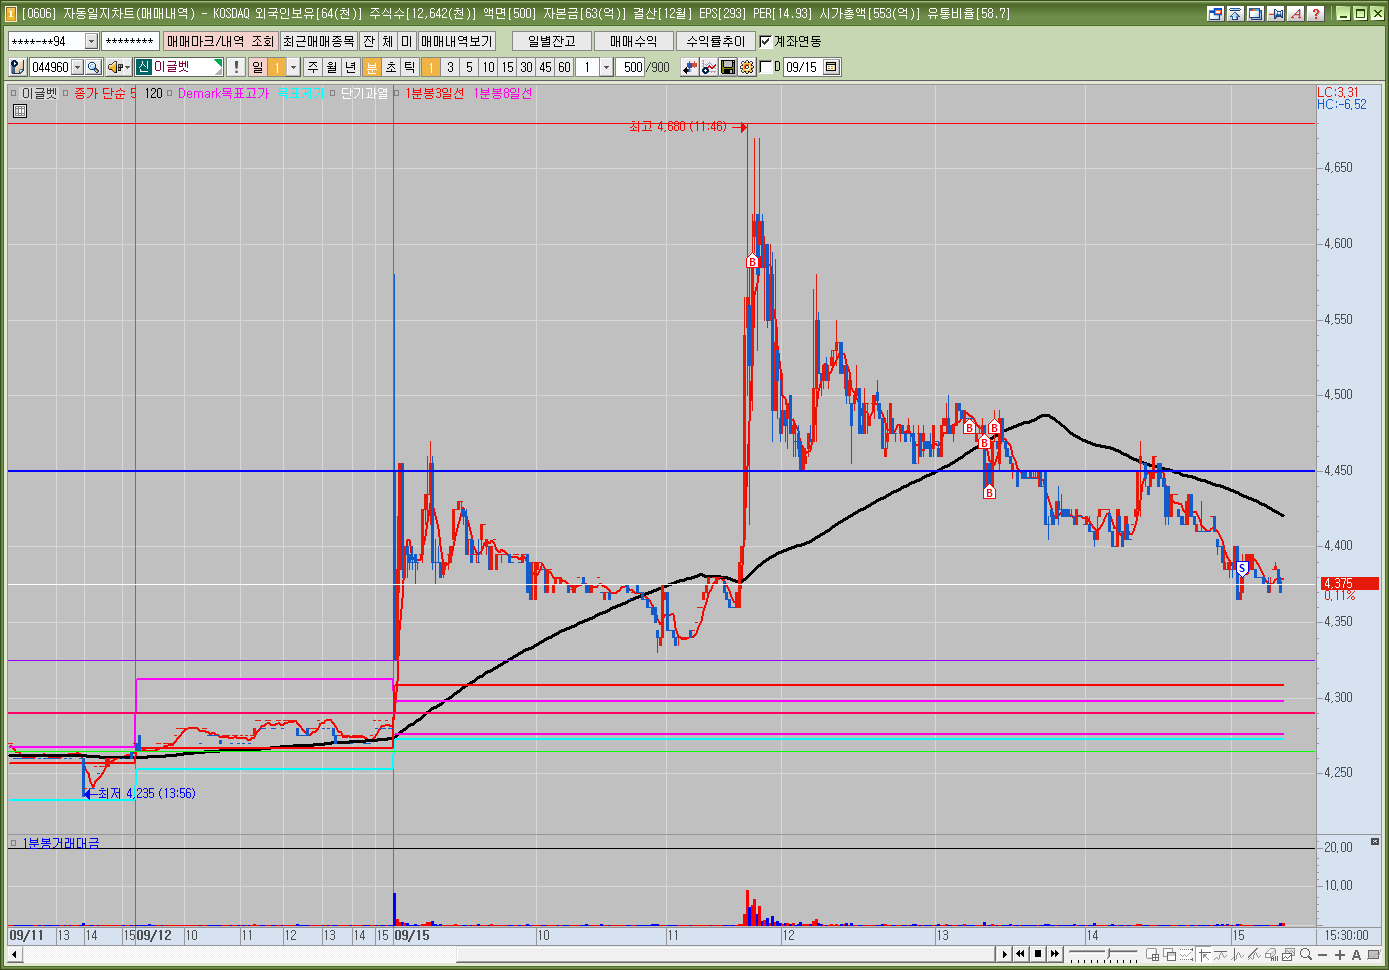This screenshot has height=970, width=1389.
Task: Click the red letter A font icon in the title bar
Action: coord(1296,14)
